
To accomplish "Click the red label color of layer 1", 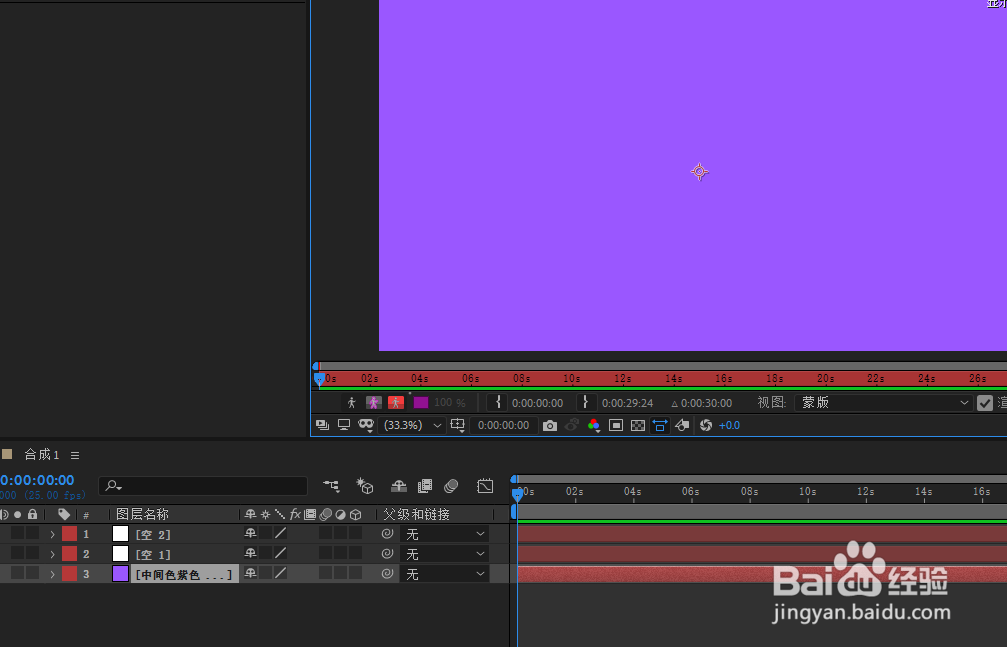I will (x=69, y=534).
